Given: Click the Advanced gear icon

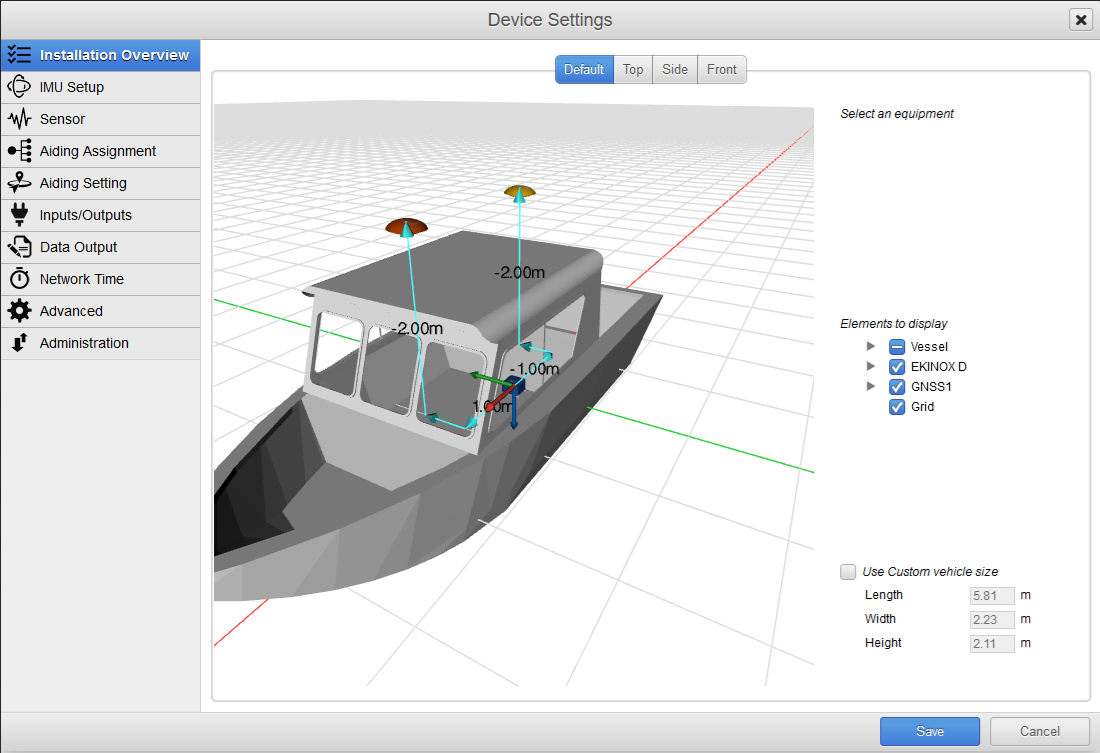Looking at the screenshot, I should 19,311.
